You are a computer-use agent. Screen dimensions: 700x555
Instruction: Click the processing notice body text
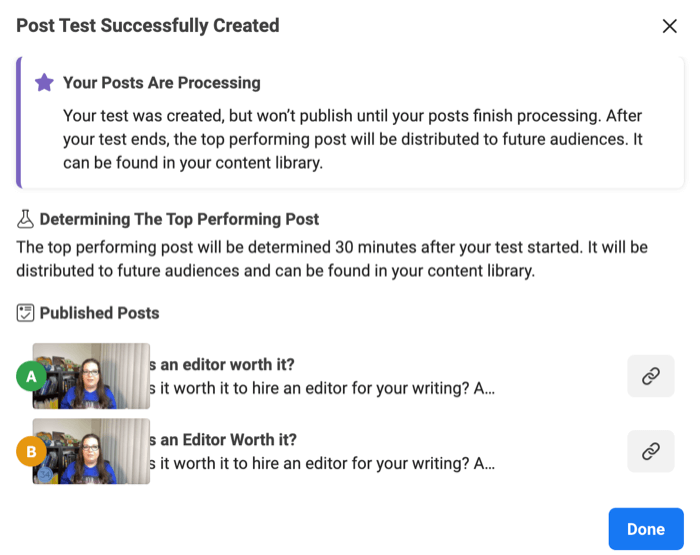pyautogui.click(x=353, y=139)
